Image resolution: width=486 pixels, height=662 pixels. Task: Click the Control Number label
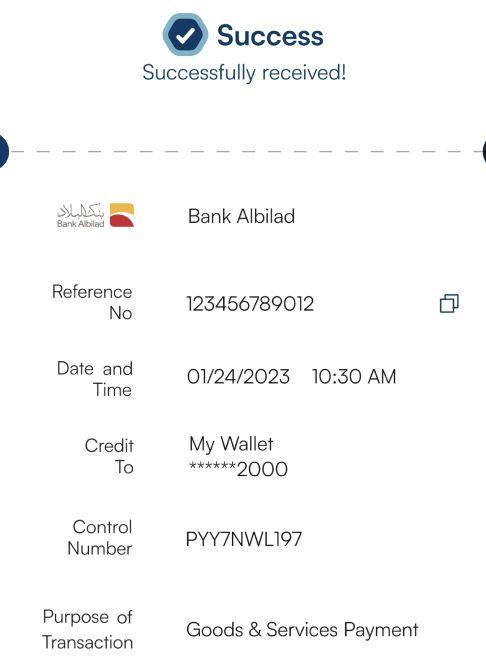click(x=100, y=537)
